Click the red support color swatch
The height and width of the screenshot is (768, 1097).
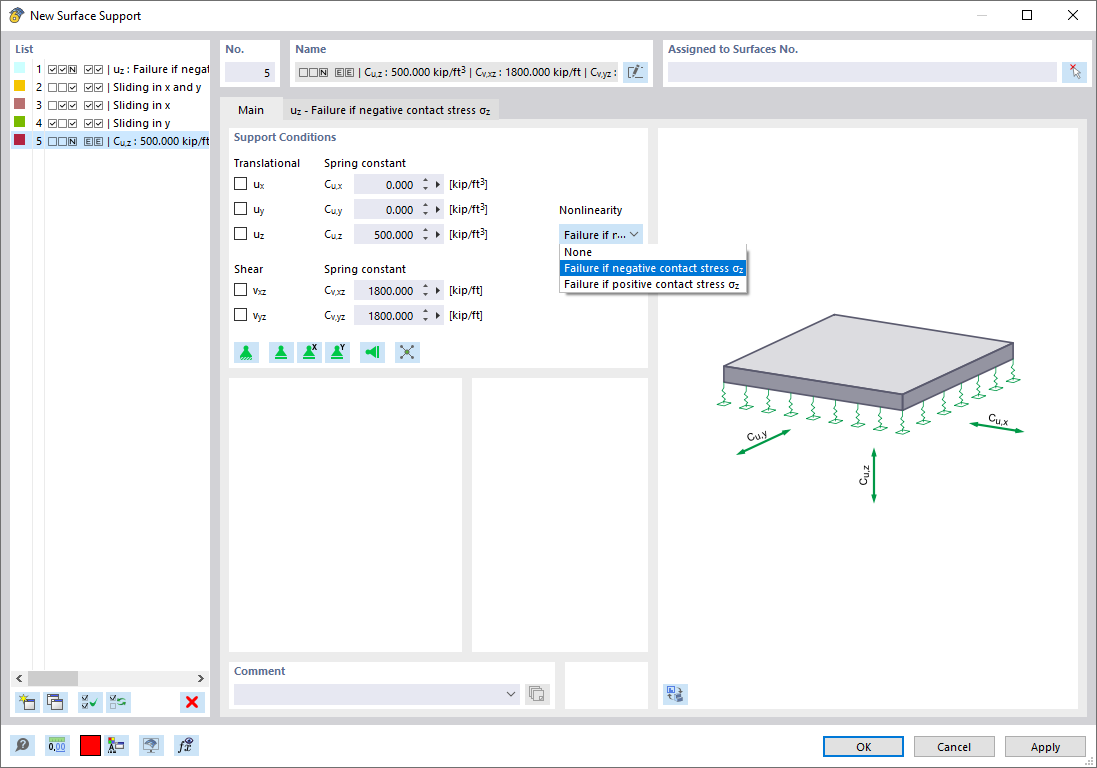coord(89,745)
